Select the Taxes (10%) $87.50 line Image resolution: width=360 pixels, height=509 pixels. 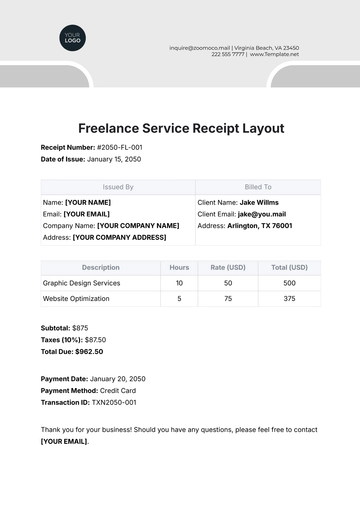coord(73,340)
